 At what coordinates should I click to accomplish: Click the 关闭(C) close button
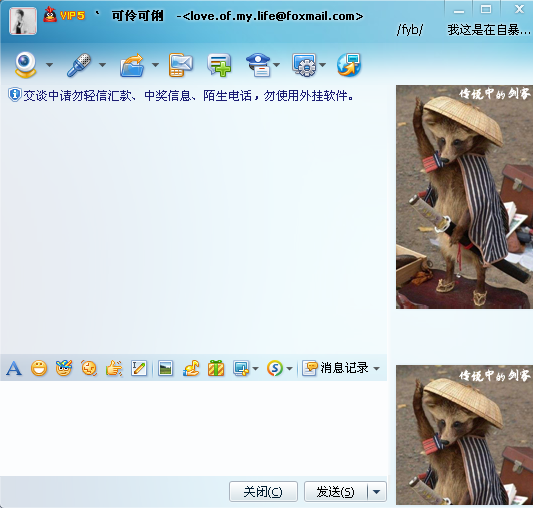coord(263,492)
